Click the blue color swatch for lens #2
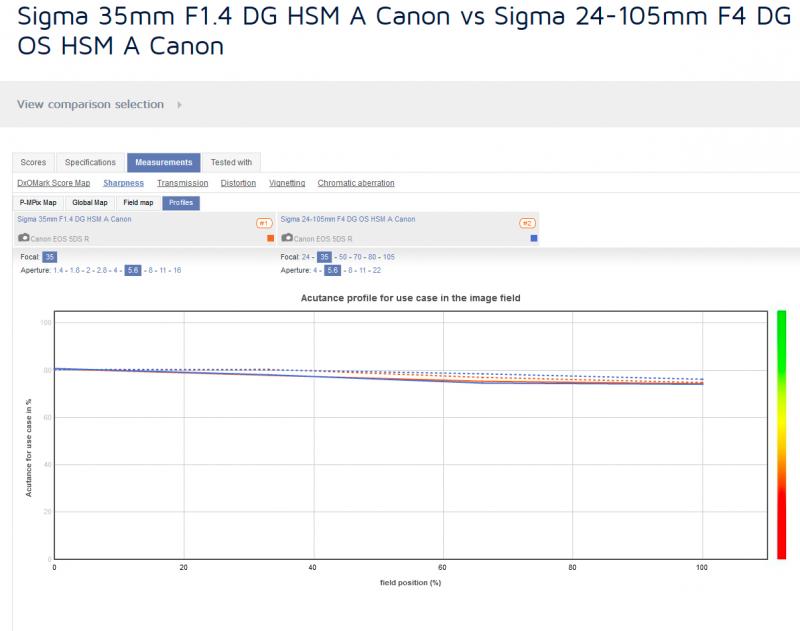 pyautogui.click(x=534, y=238)
